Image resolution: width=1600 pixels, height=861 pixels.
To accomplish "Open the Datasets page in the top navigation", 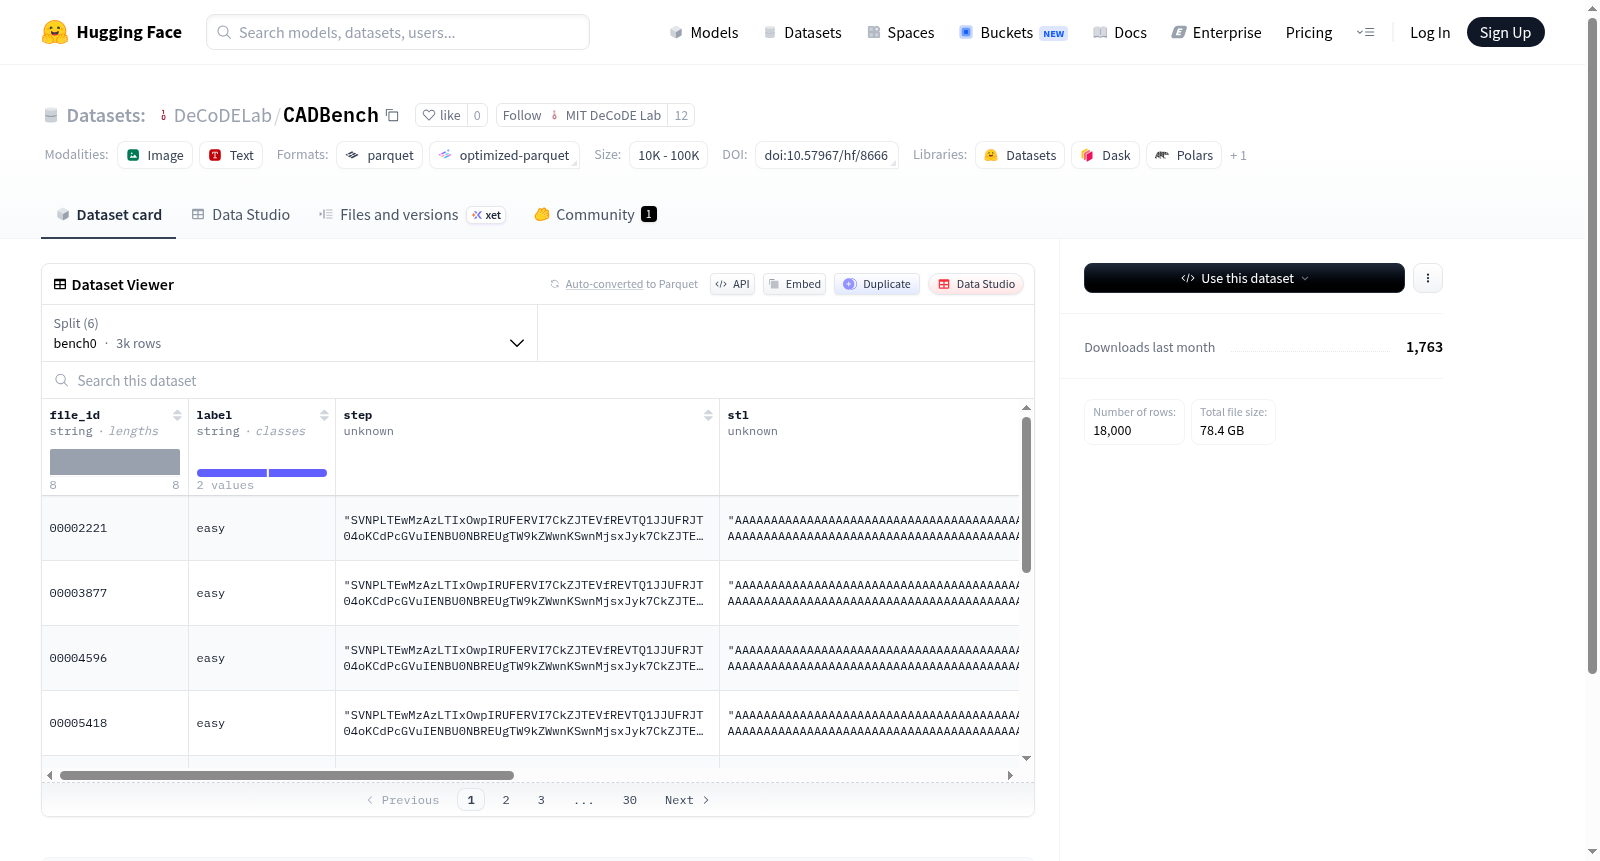I will click(x=802, y=32).
